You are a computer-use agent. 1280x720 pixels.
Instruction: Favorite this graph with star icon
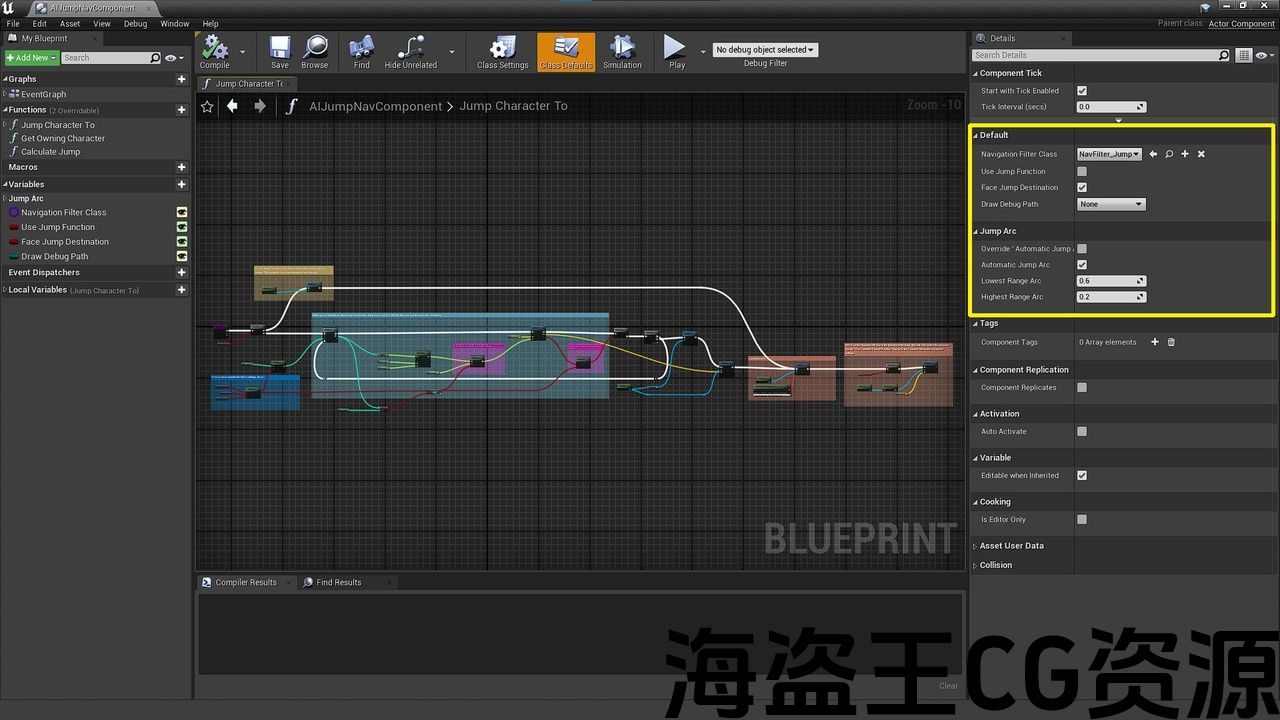[x=207, y=106]
